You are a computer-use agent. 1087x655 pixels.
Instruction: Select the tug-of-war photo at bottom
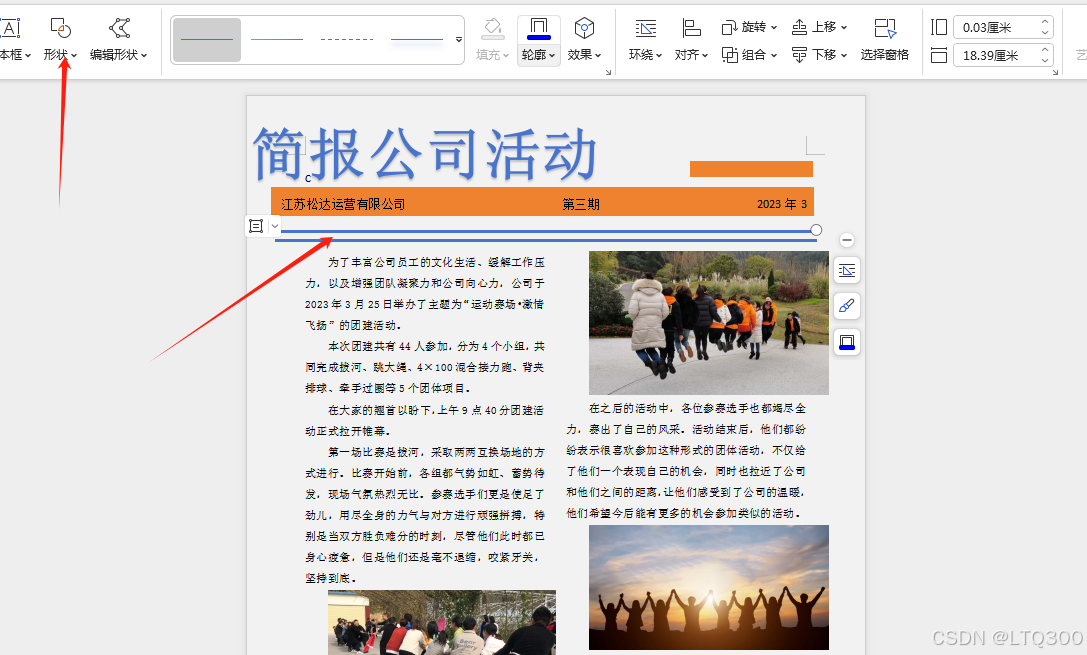coord(442,622)
